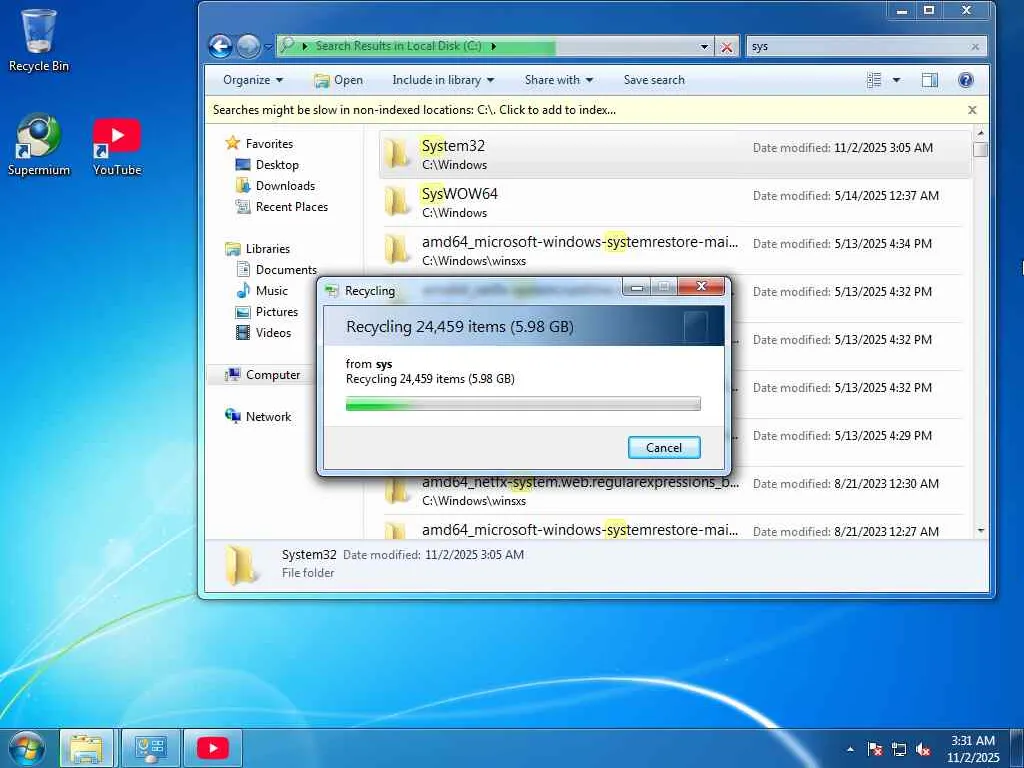
Task: Open the Organize menu
Action: pyautogui.click(x=253, y=80)
